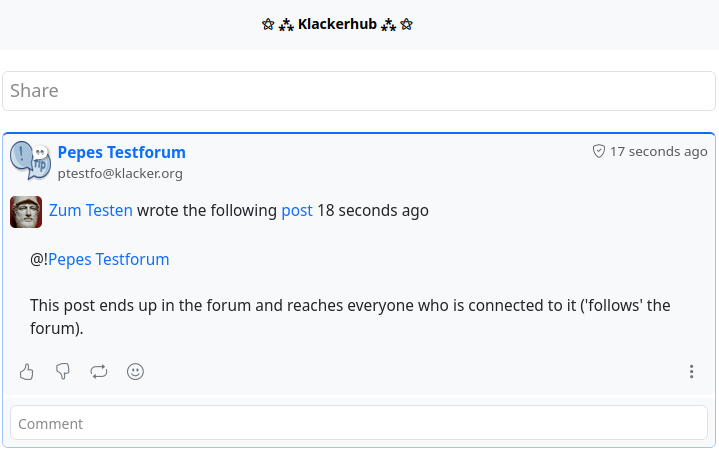Click the Pepes Testforum forum avatar
This screenshot has height=451, width=719.
[x=30, y=160]
